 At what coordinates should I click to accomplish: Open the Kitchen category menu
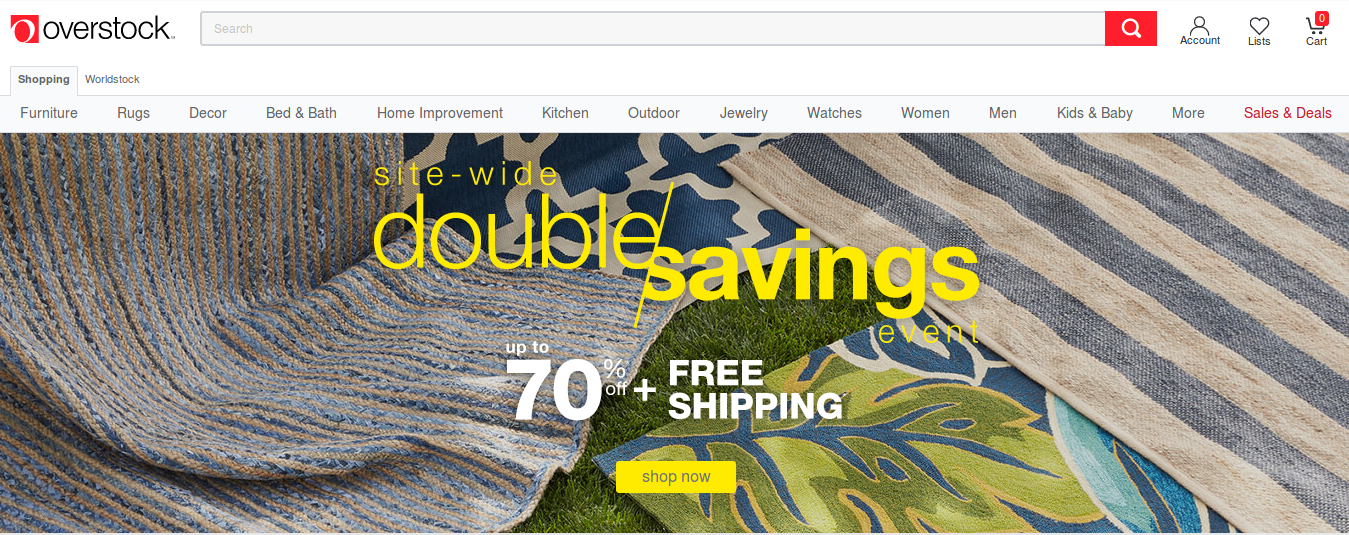click(x=565, y=113)
